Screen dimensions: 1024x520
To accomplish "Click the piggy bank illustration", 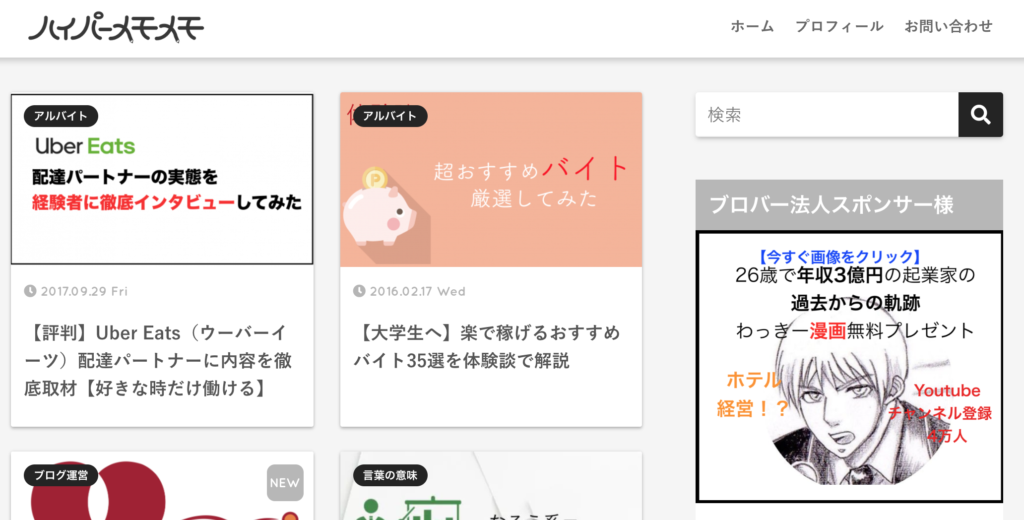I will [379, 208].
